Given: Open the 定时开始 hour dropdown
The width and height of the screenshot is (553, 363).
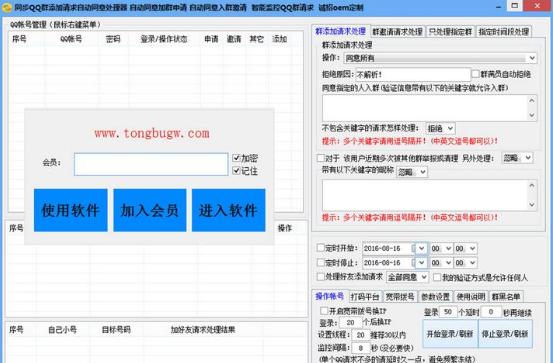Looking at the screenshot, I should [x=441, y=248].
